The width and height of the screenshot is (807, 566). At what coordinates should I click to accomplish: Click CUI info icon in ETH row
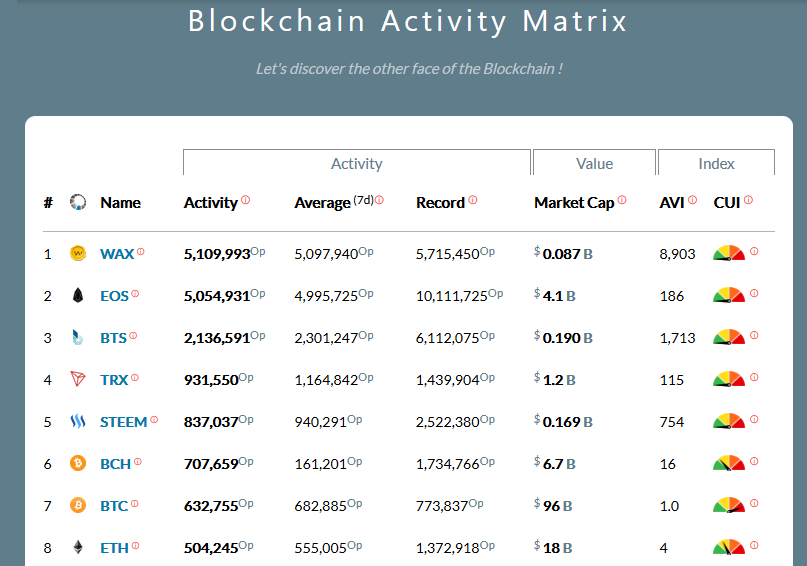tap(754, 545)
